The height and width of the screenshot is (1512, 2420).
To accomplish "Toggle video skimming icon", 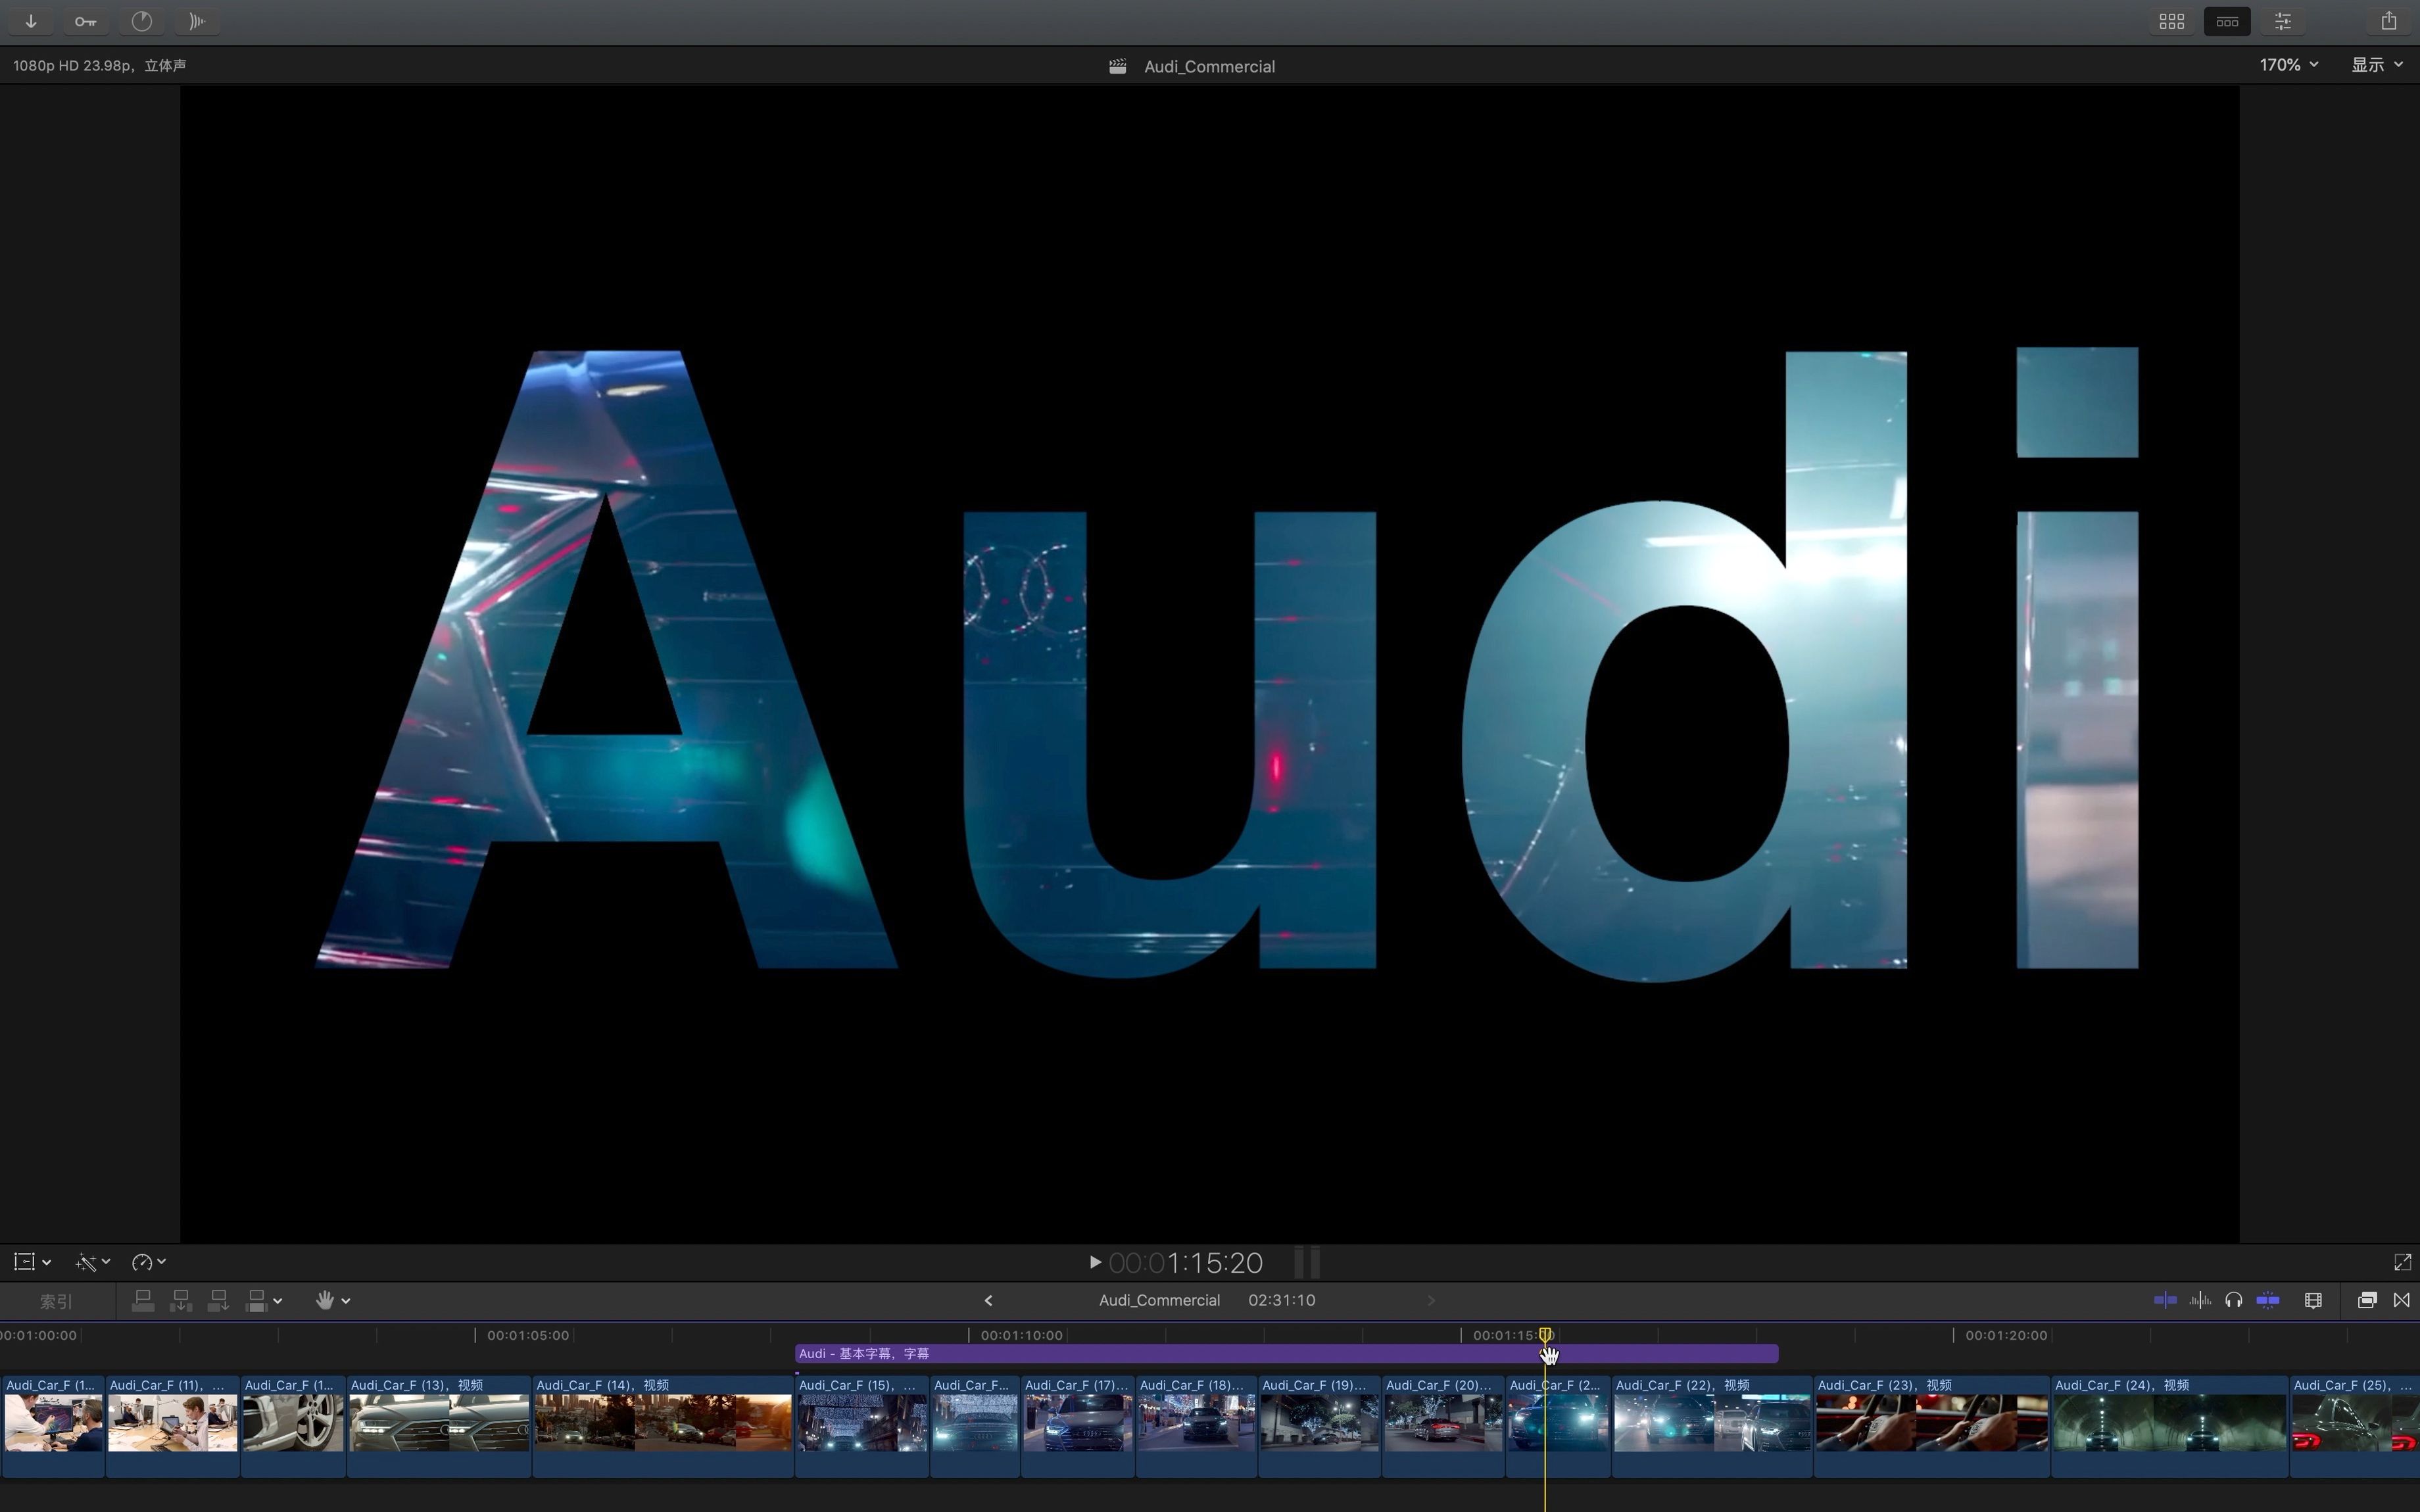I will 2165,1300.
